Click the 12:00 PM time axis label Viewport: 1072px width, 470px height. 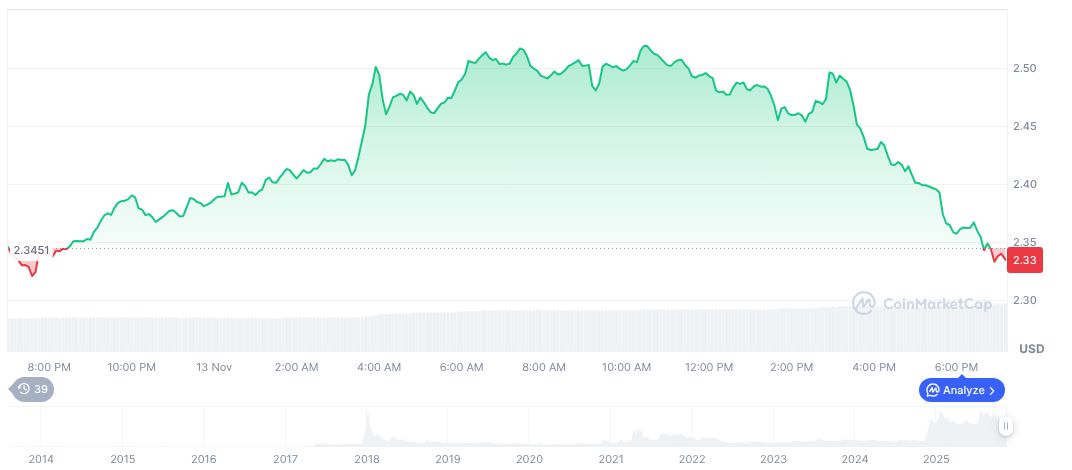(709, 367)
